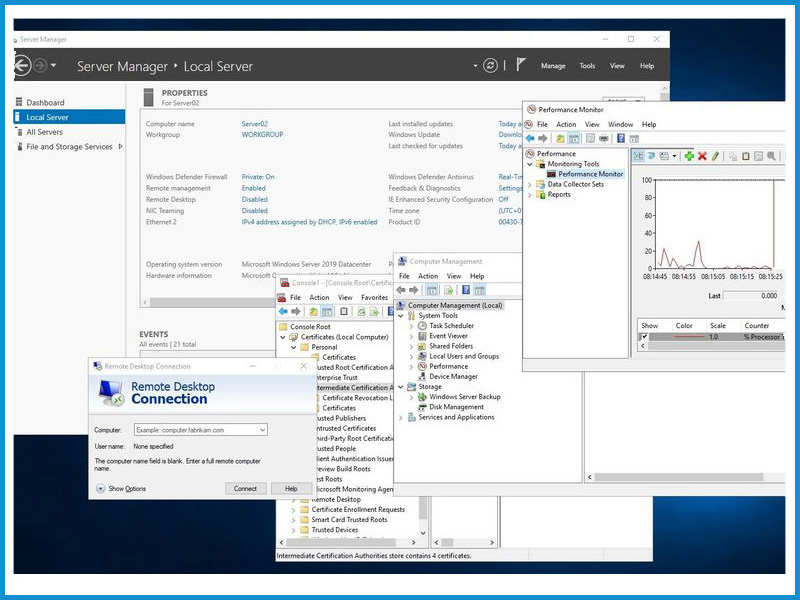
Task: Click WORKGROUP link in Properties
Action: click(x=262, y=135)
